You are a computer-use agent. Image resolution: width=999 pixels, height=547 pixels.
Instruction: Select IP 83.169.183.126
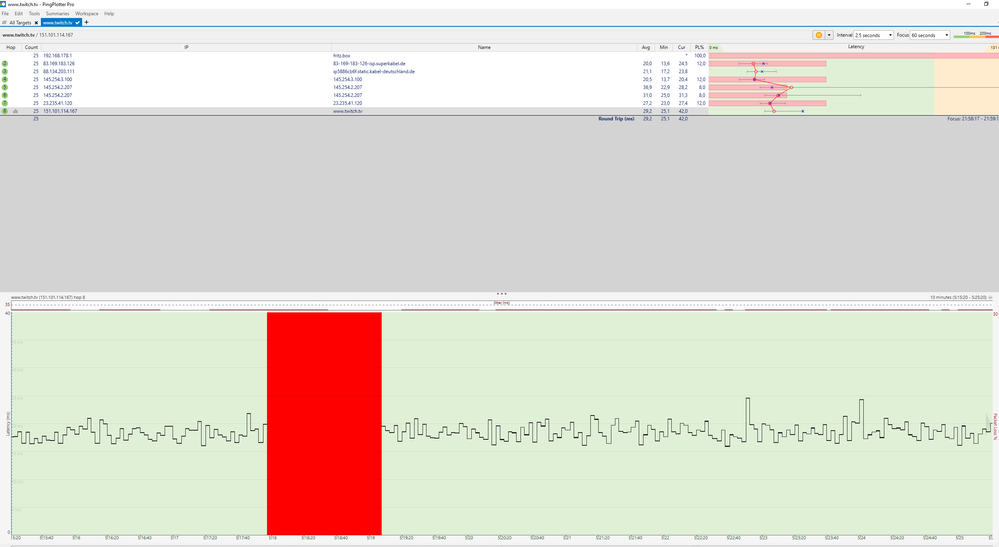[x=59, y=64]
